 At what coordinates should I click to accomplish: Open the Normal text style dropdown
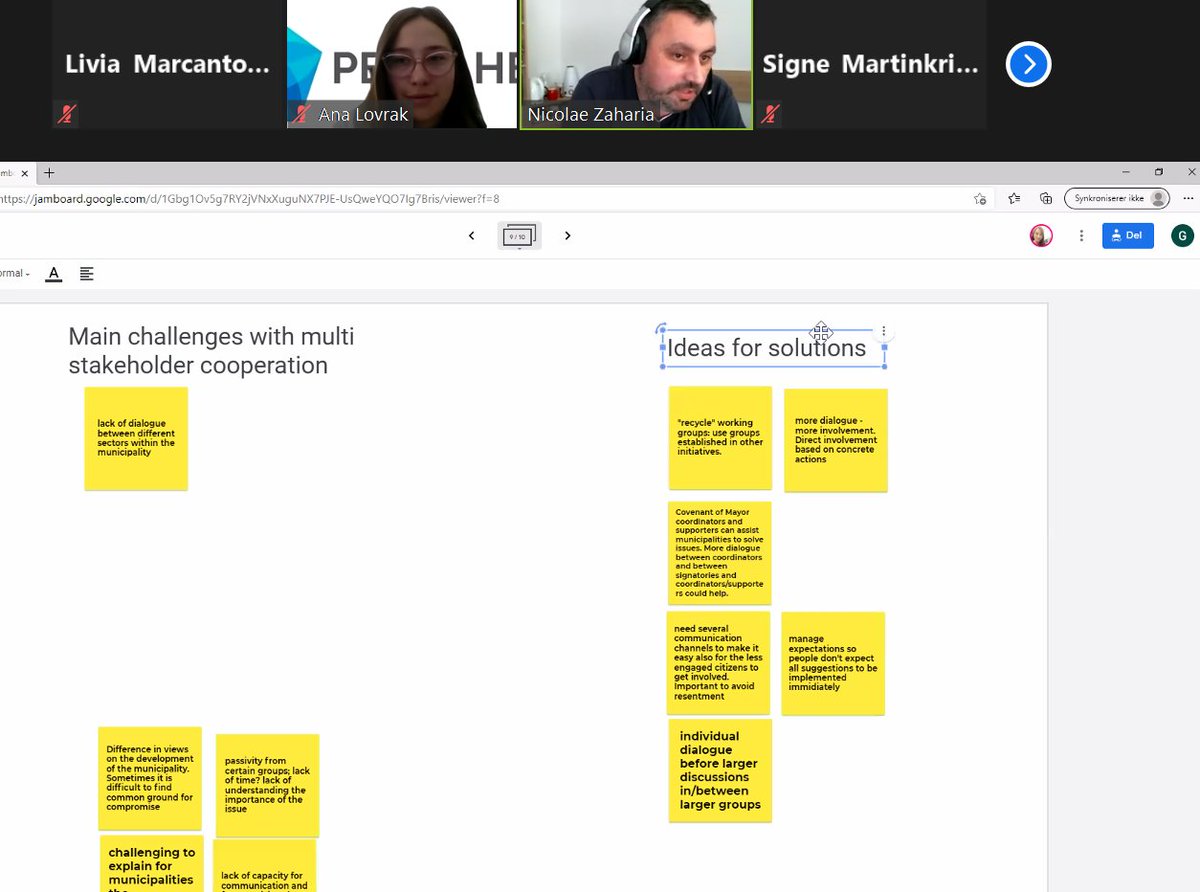point(14,274)
